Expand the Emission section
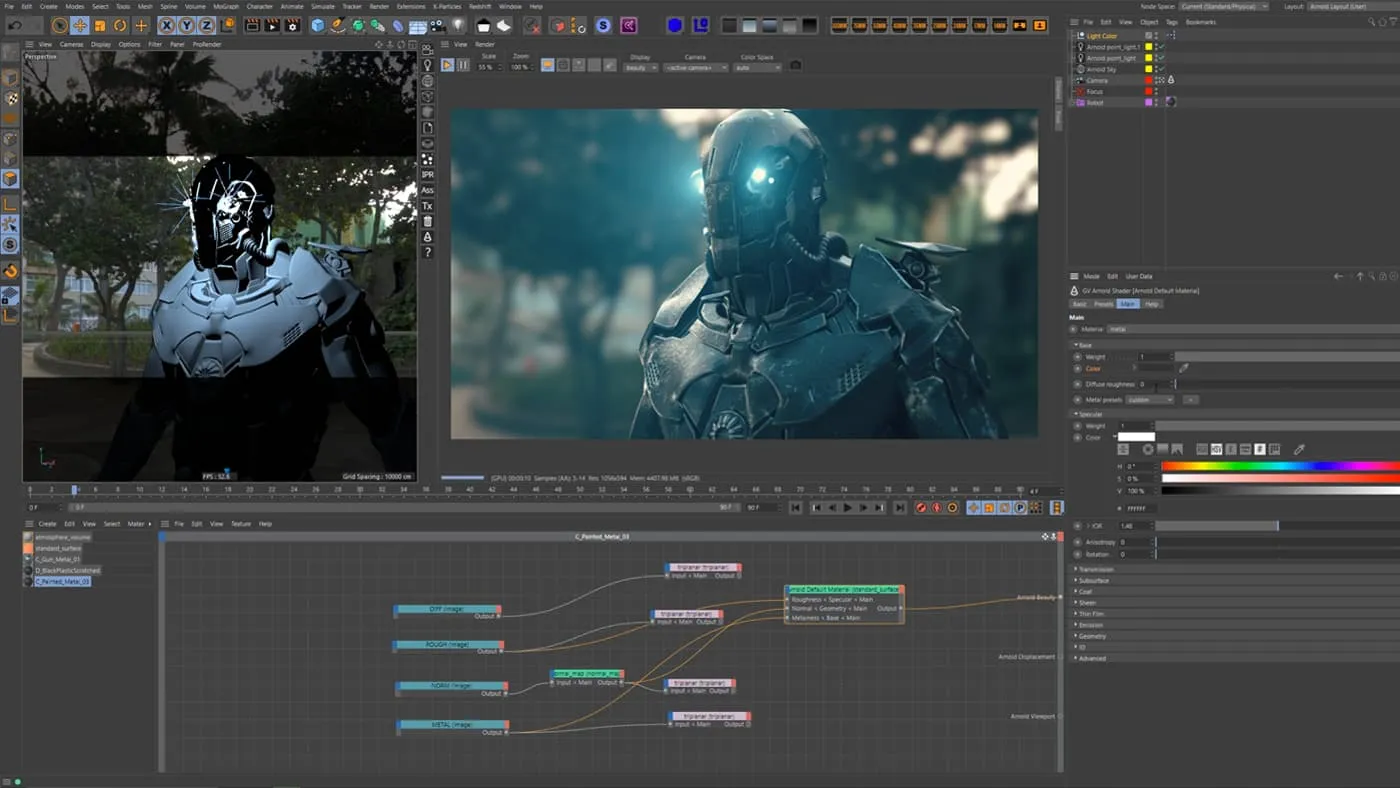The width and height of the screenshot is (1400, 788). (1092, 625)
